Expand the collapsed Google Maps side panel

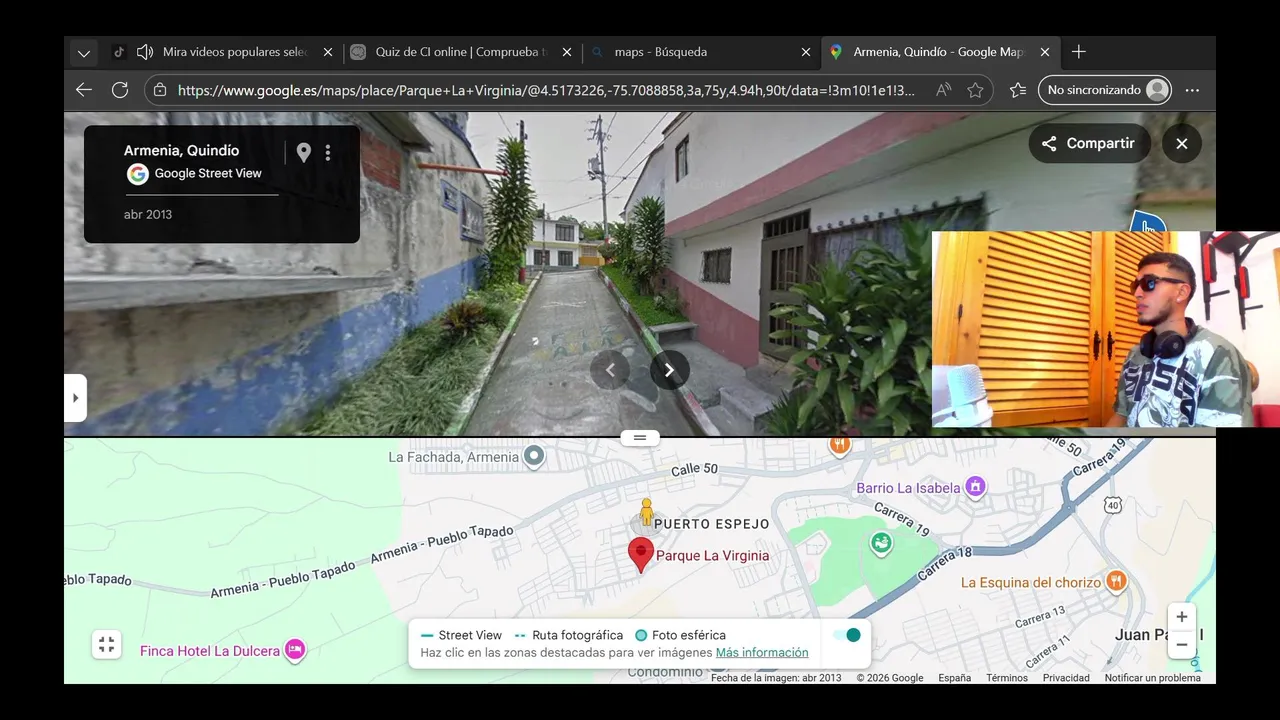coord(75,398)
